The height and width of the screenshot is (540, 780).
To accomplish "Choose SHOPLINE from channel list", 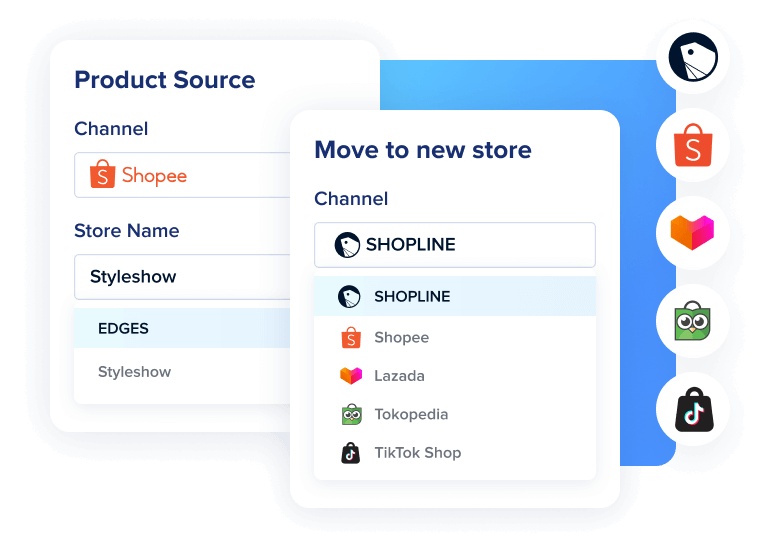I will pos(455,296).
